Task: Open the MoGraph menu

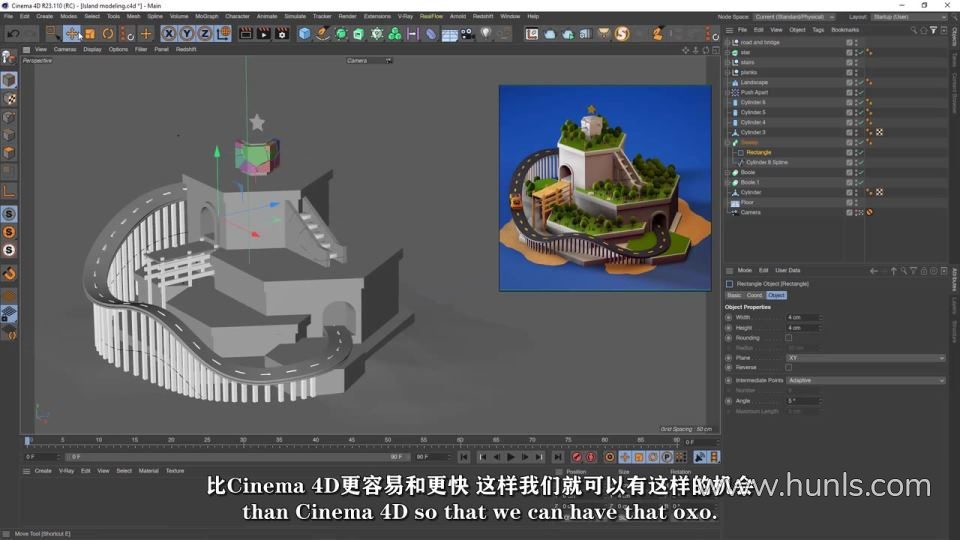Action: click(x=206, y=17)
